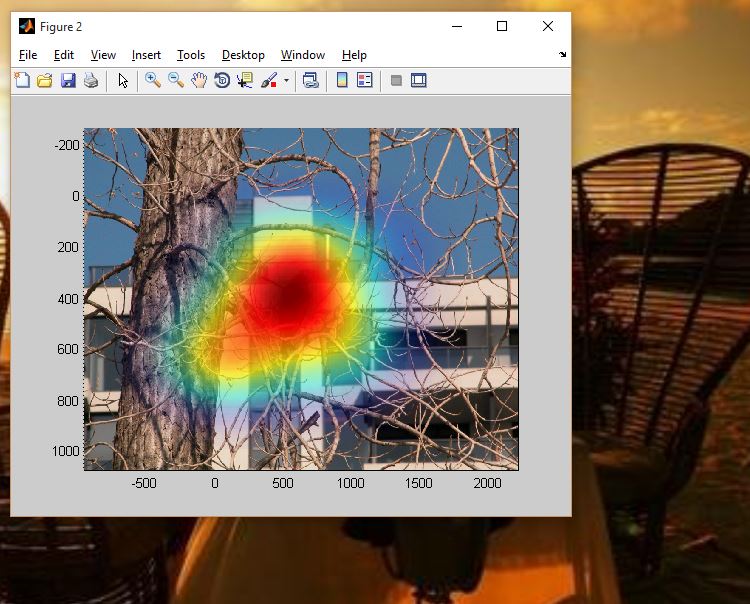This screenshot has width=750, height=604.
Task: Click the x-axis tick label -500
Action: pyautogui.click(x=143, y=483)
